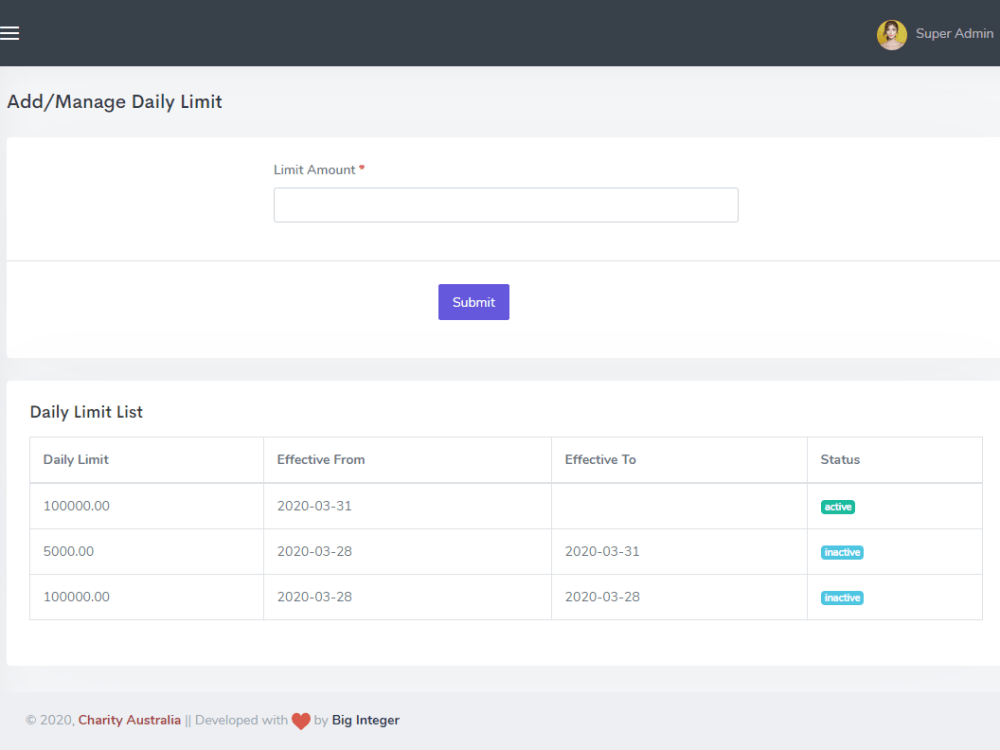Screen dimensions: 1000x750
Task: Select the 2020-03-31 Effective To cell
Action: (x=679, y=552)
